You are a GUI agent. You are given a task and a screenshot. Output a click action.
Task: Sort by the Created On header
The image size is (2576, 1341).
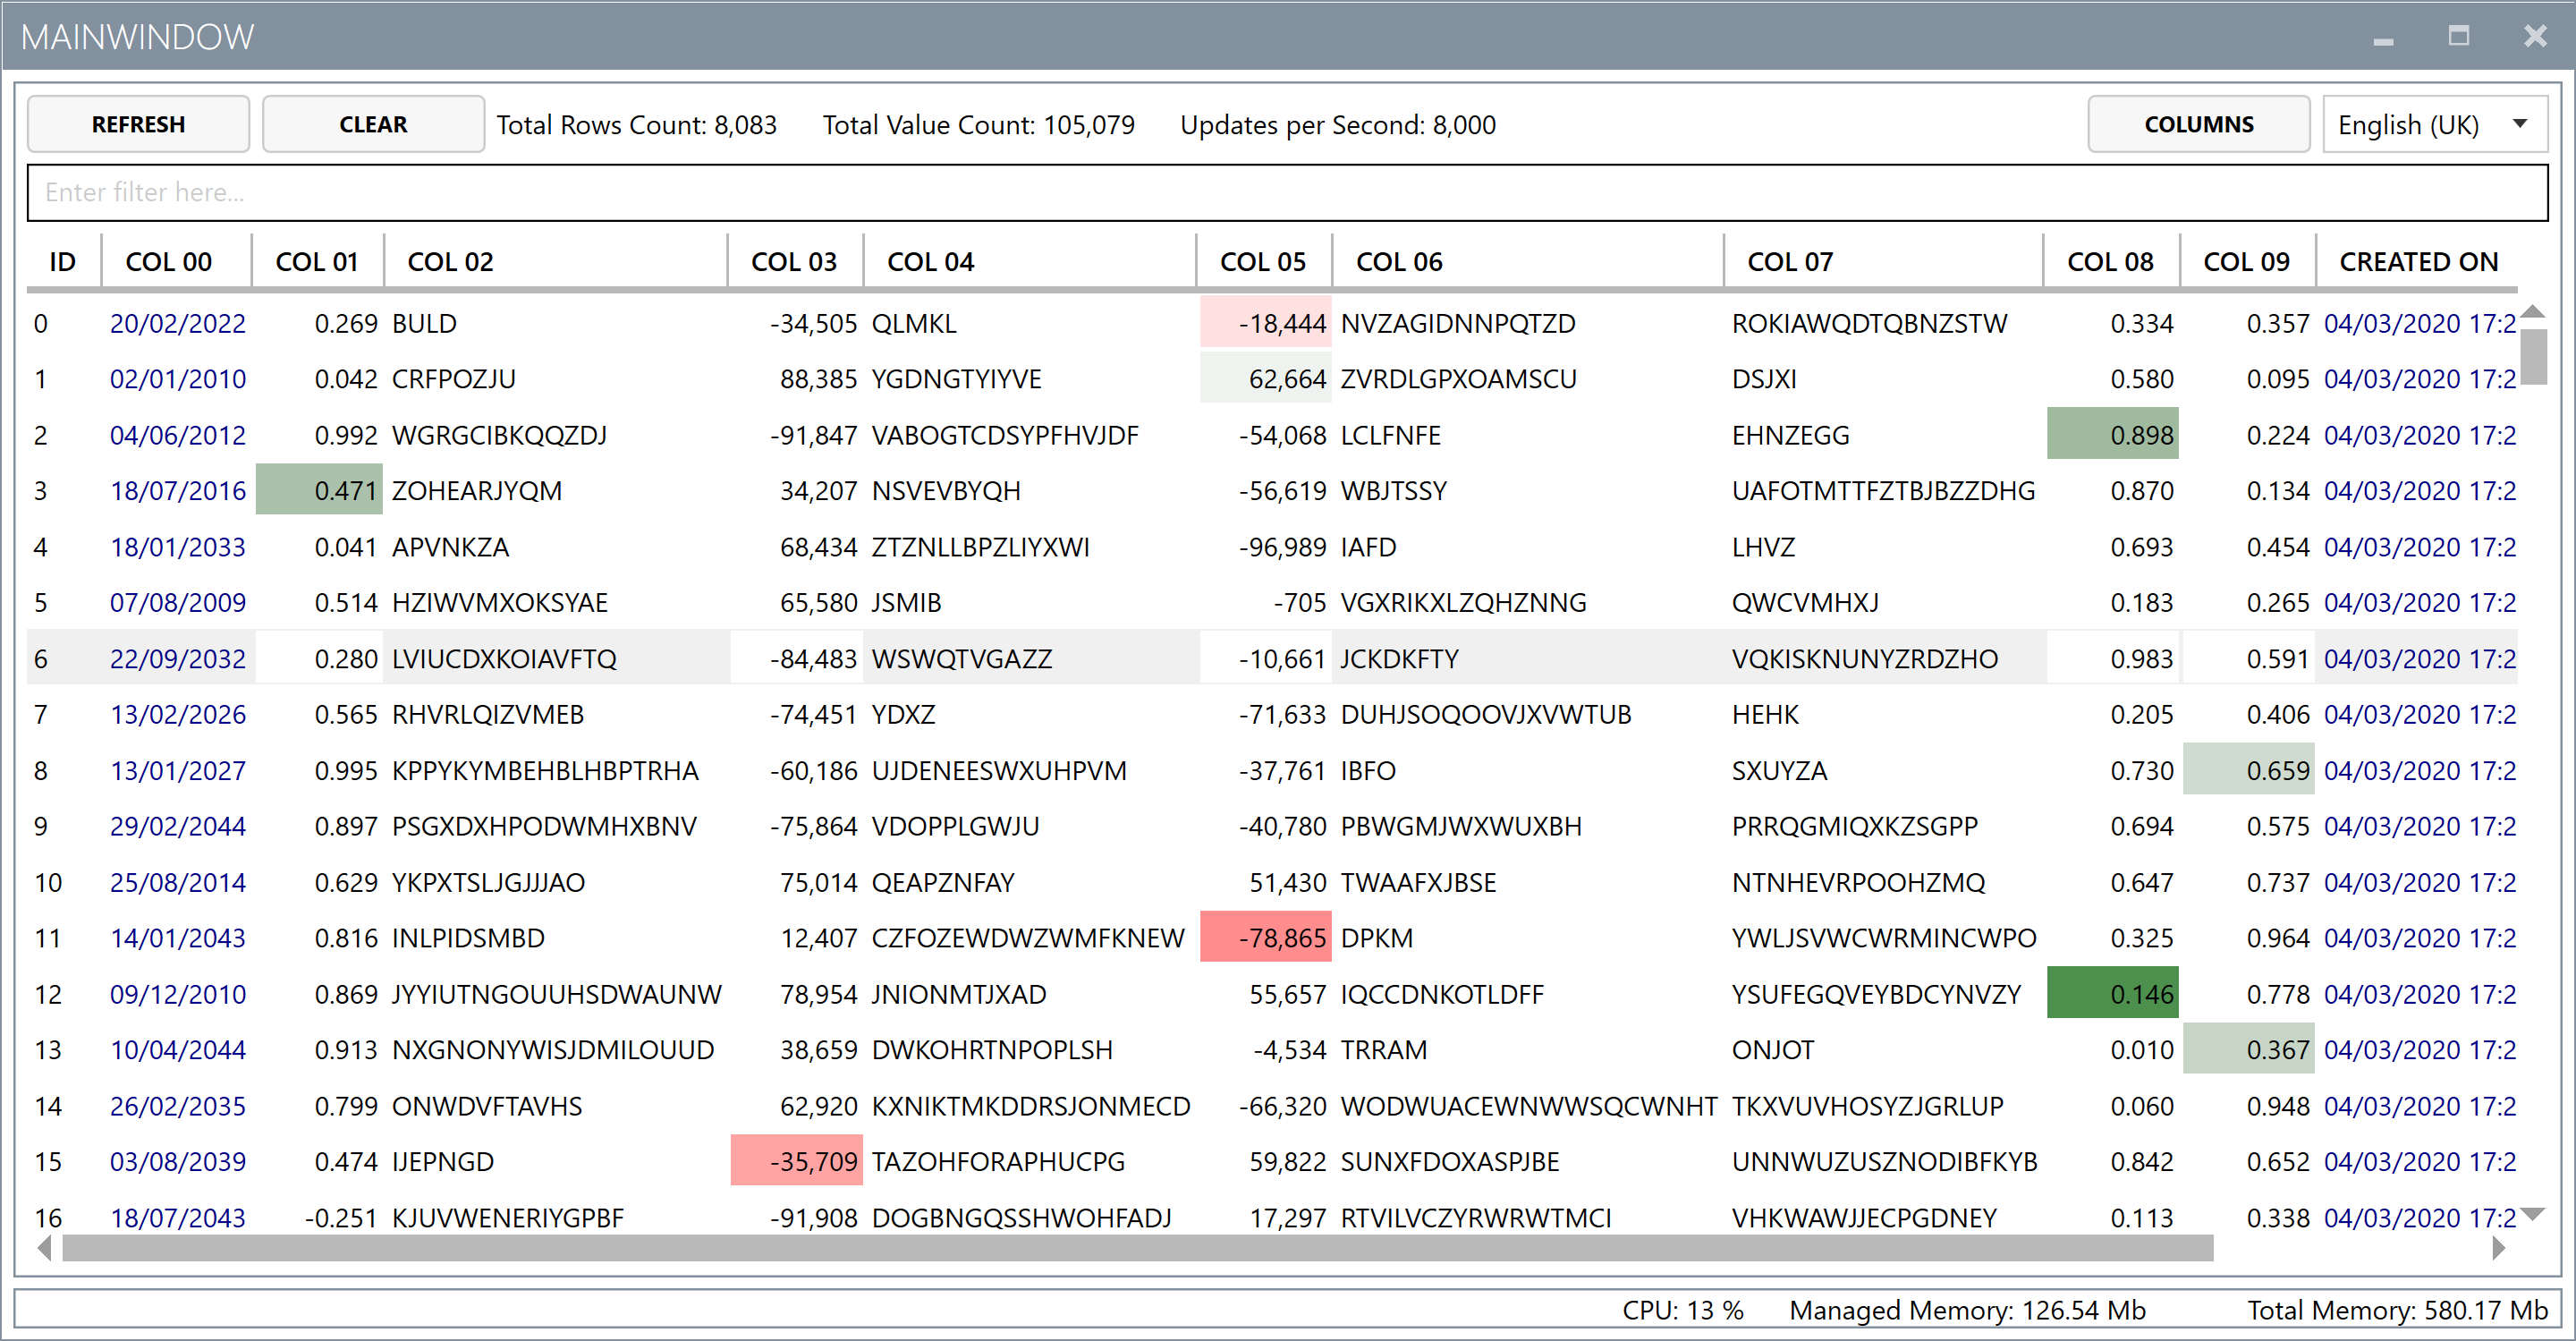(2417, 262)
